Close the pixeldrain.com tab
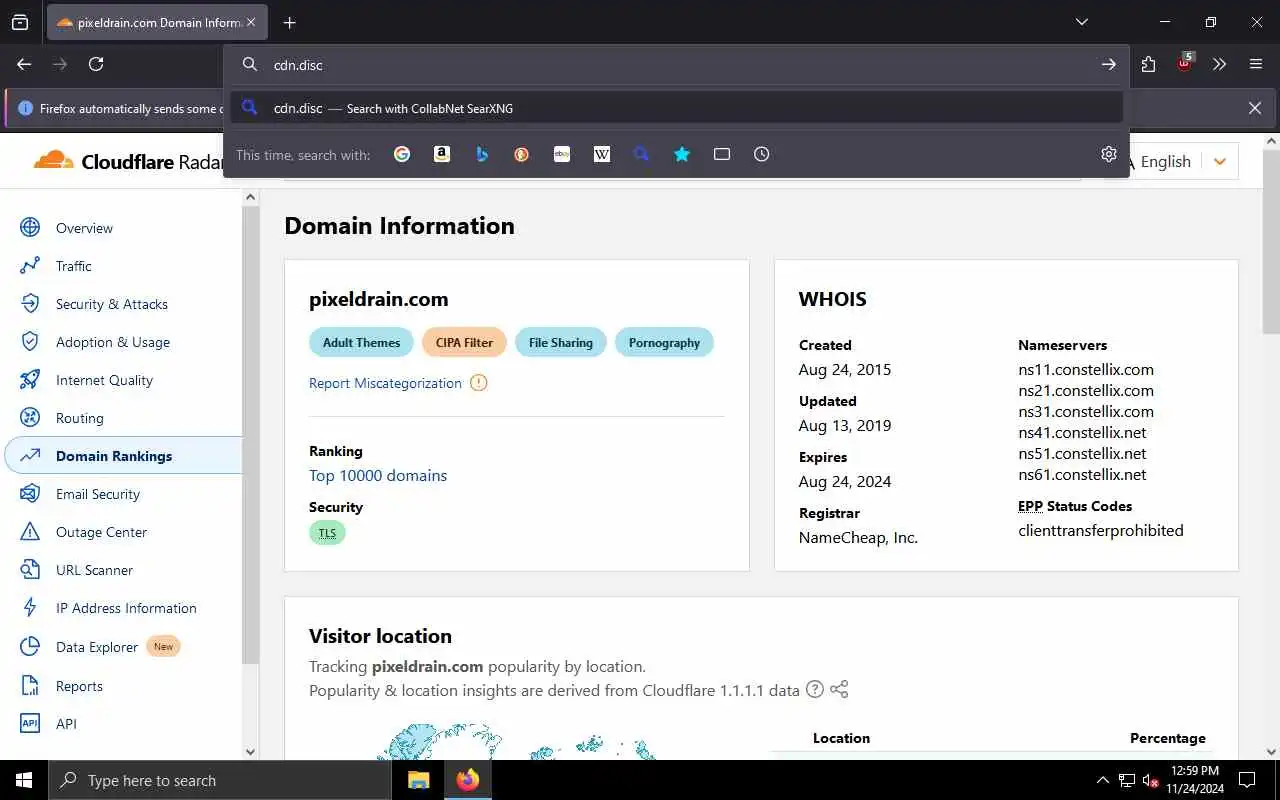Screen dimensions: 1280x800 [x=250, y=22]
